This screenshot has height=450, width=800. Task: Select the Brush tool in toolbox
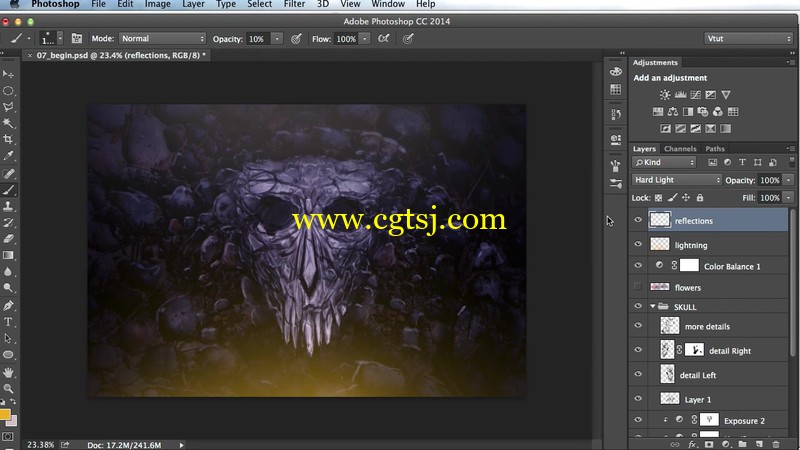(8, 190)
